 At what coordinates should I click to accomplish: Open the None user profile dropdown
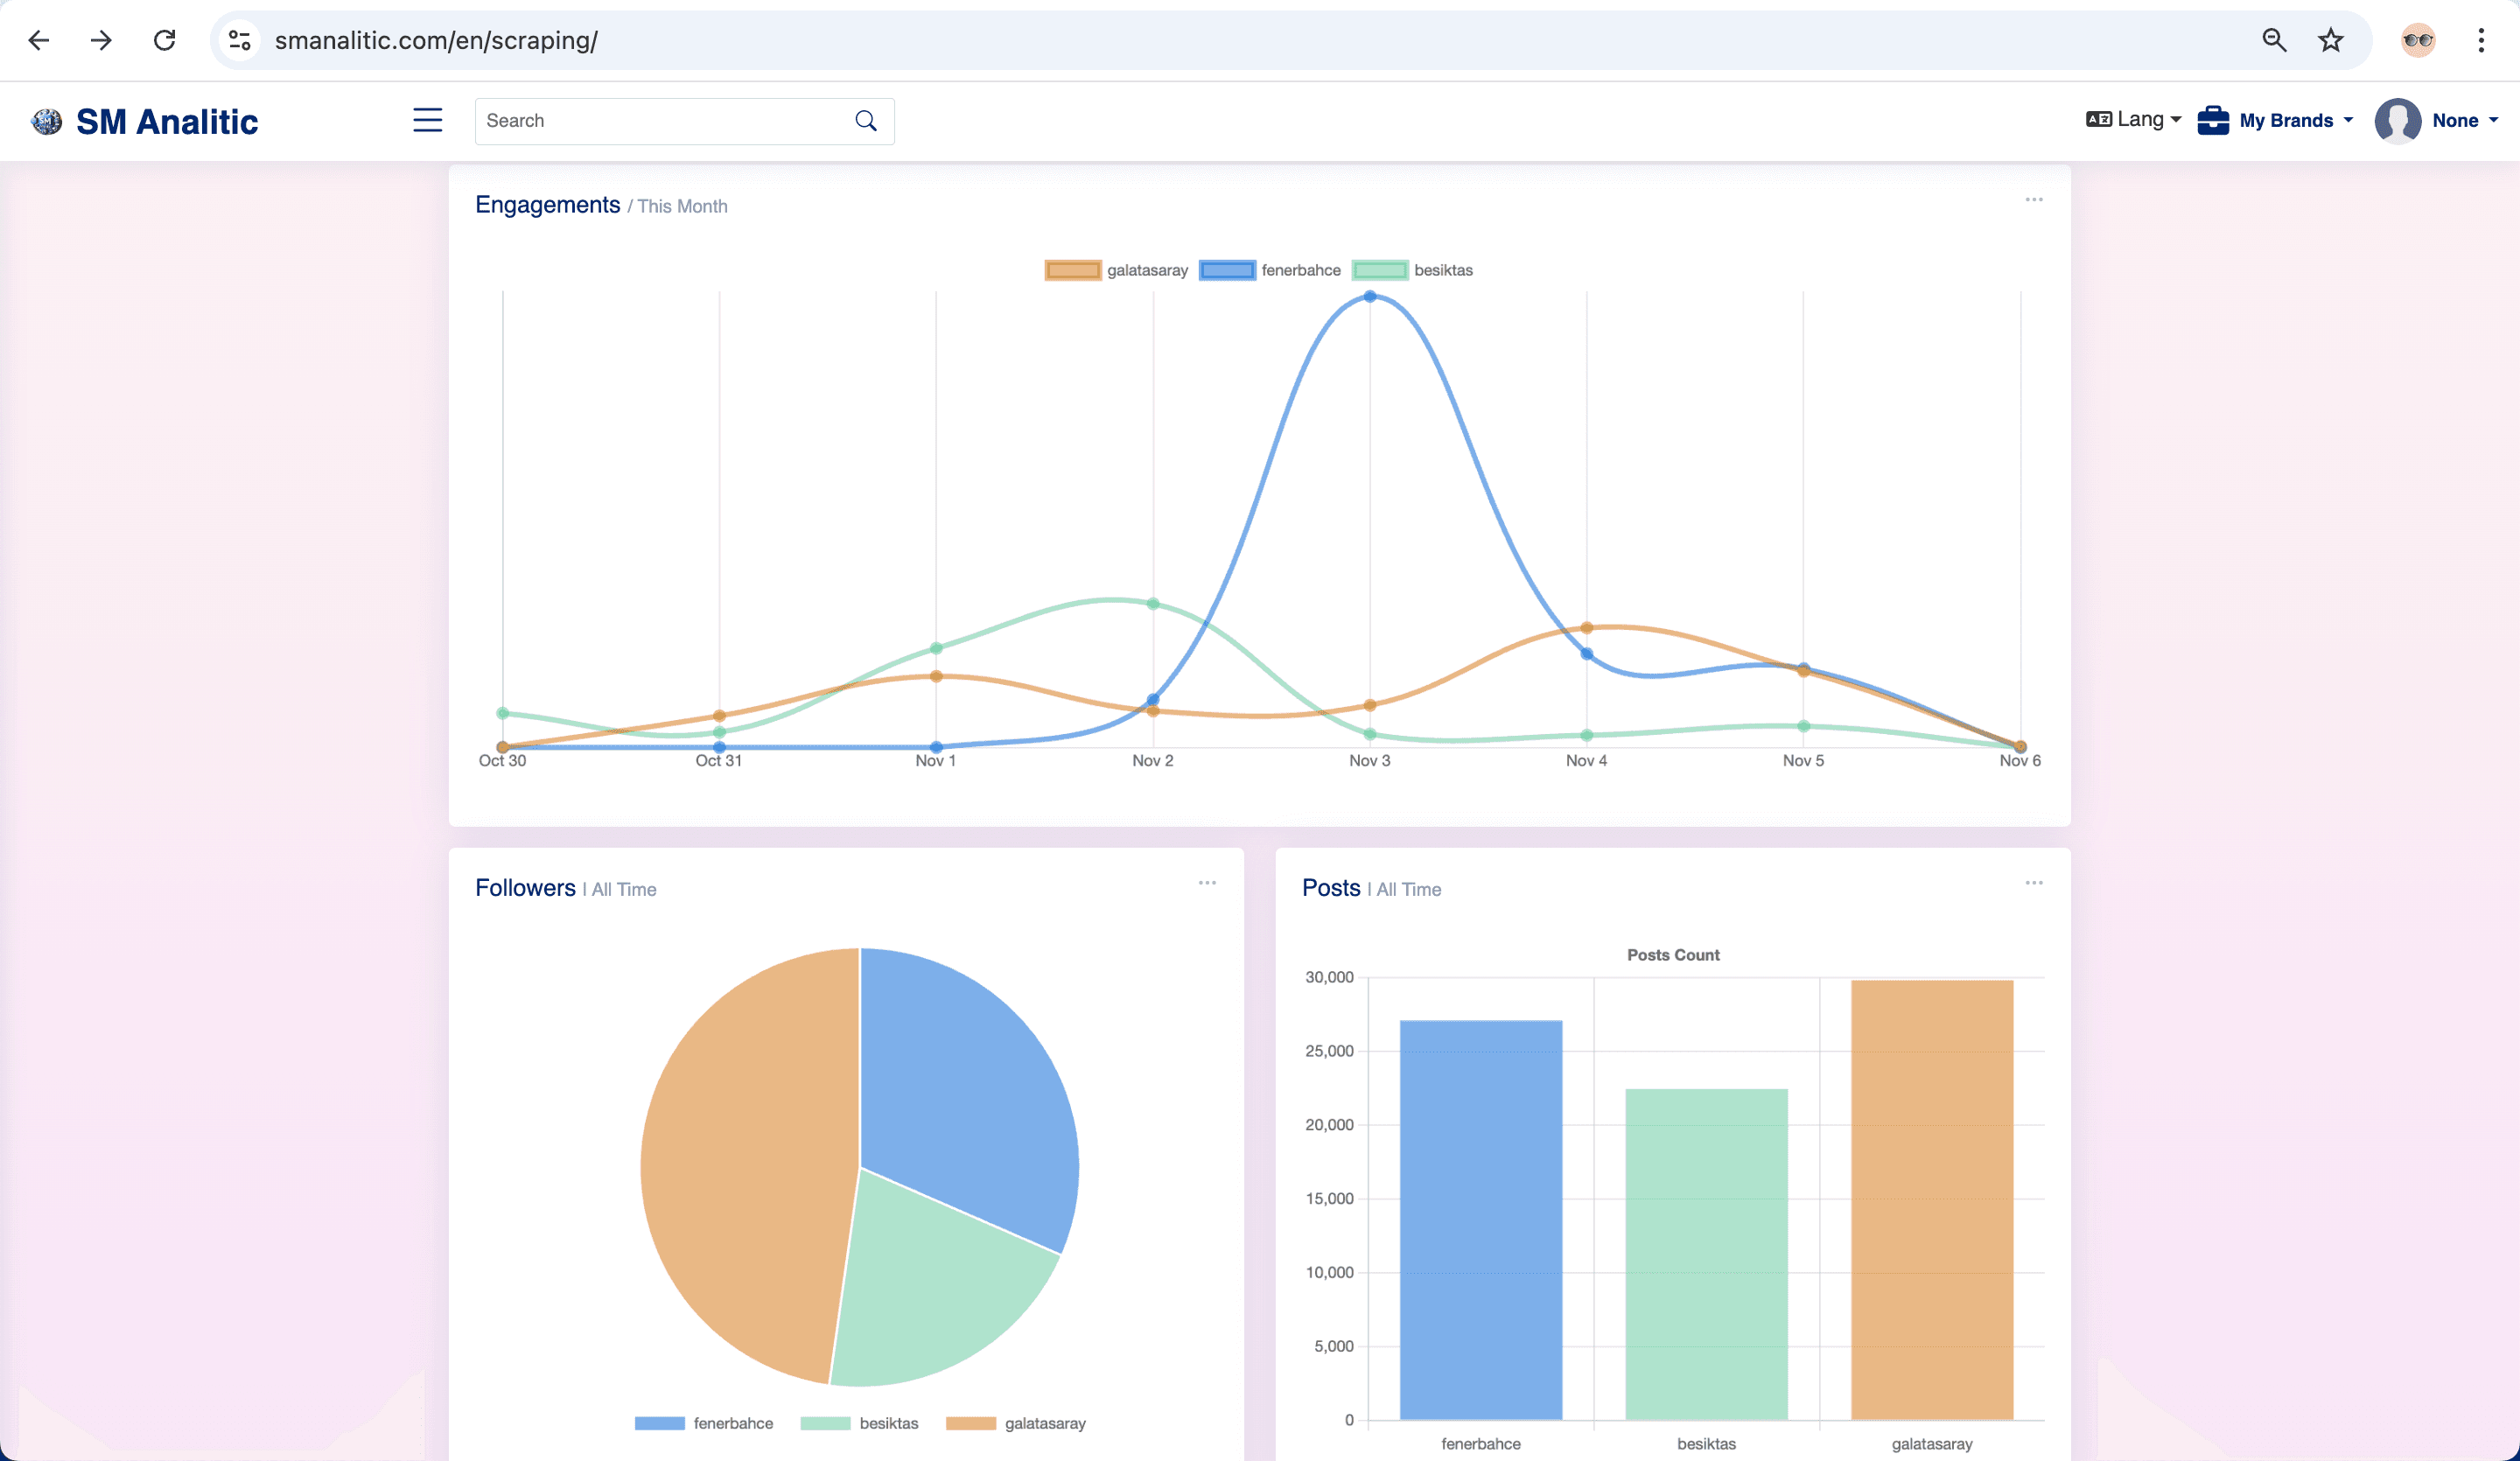pyautogui.click(x=2436, y=121)
